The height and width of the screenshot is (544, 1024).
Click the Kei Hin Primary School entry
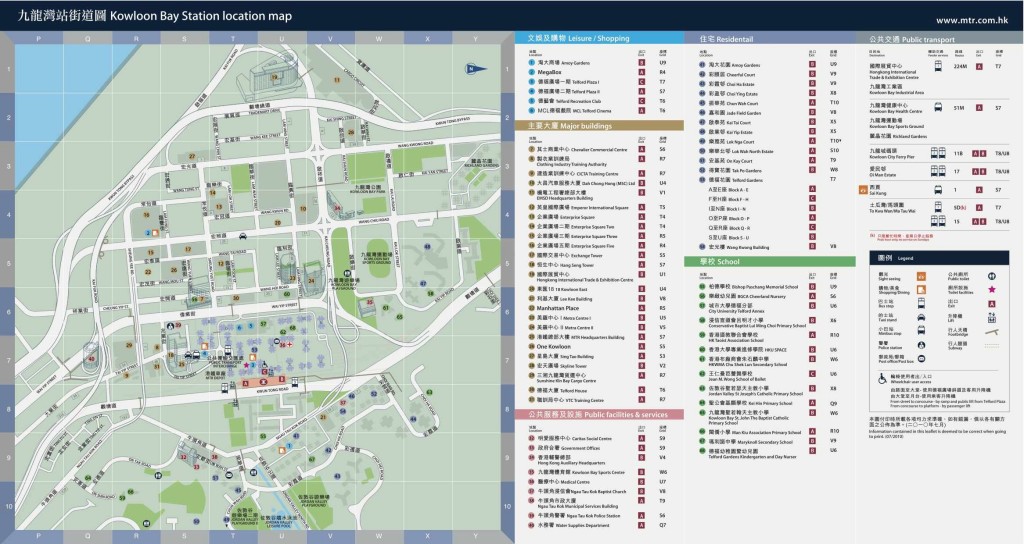click(750, 403)
